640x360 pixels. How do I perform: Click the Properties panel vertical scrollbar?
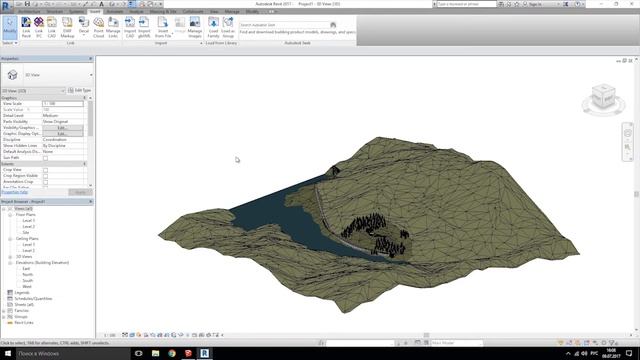coord(90,118)
